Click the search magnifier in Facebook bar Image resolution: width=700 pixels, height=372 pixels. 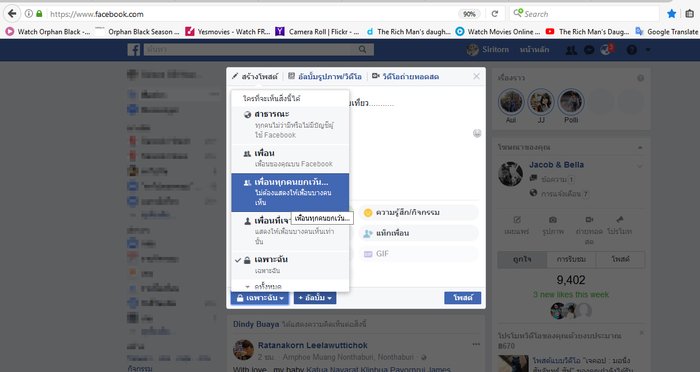(362, 50)
